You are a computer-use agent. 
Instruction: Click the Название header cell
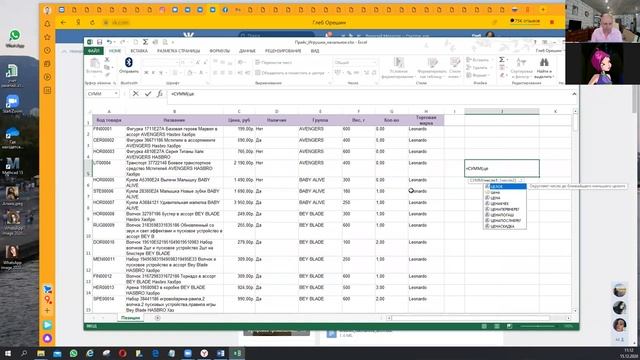click(174, 120)
